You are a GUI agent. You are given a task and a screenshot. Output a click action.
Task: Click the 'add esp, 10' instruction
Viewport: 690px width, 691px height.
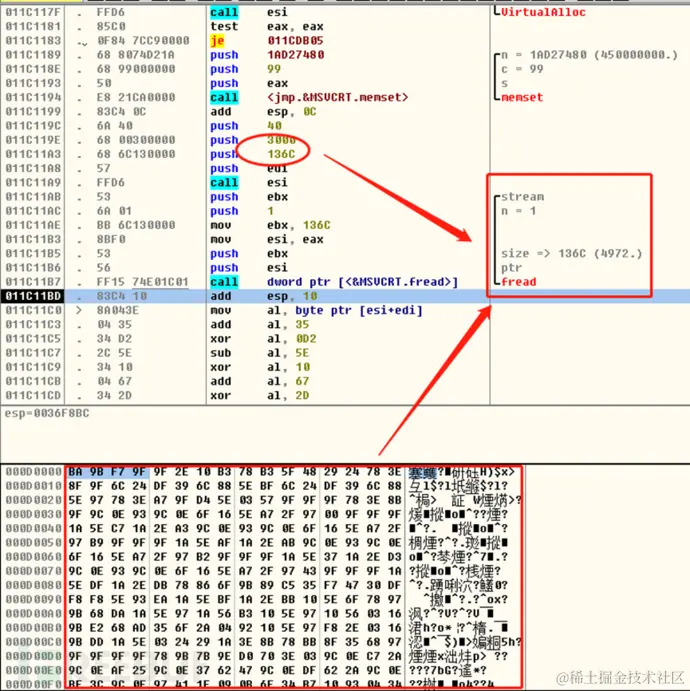263,296
